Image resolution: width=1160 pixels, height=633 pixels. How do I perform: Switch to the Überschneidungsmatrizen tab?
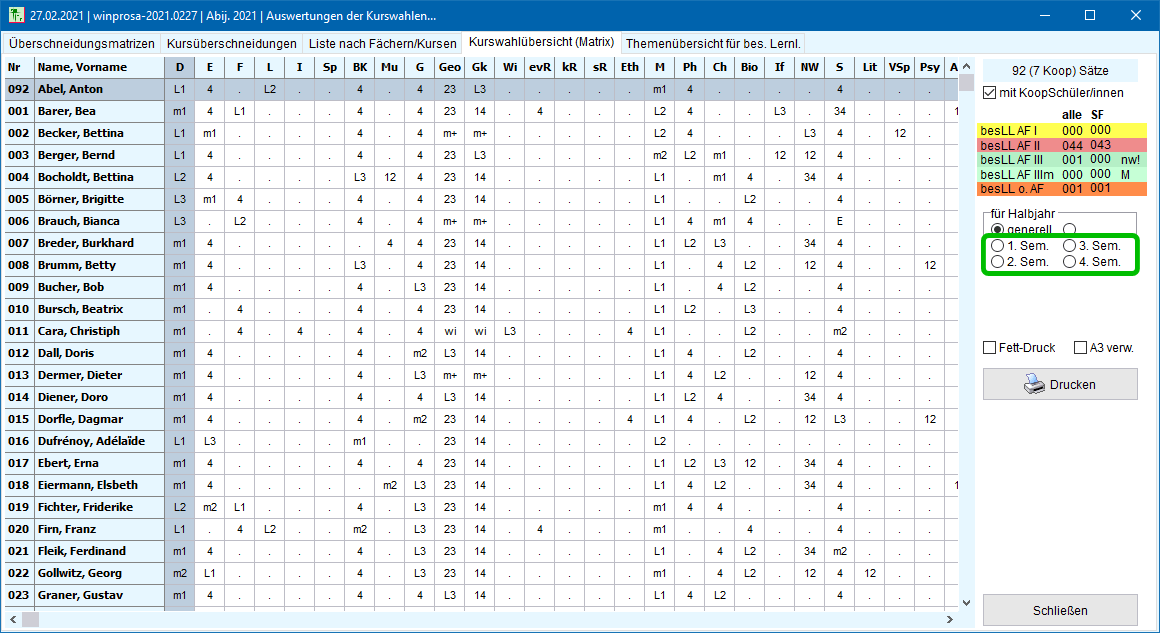[x=82, y=44]
